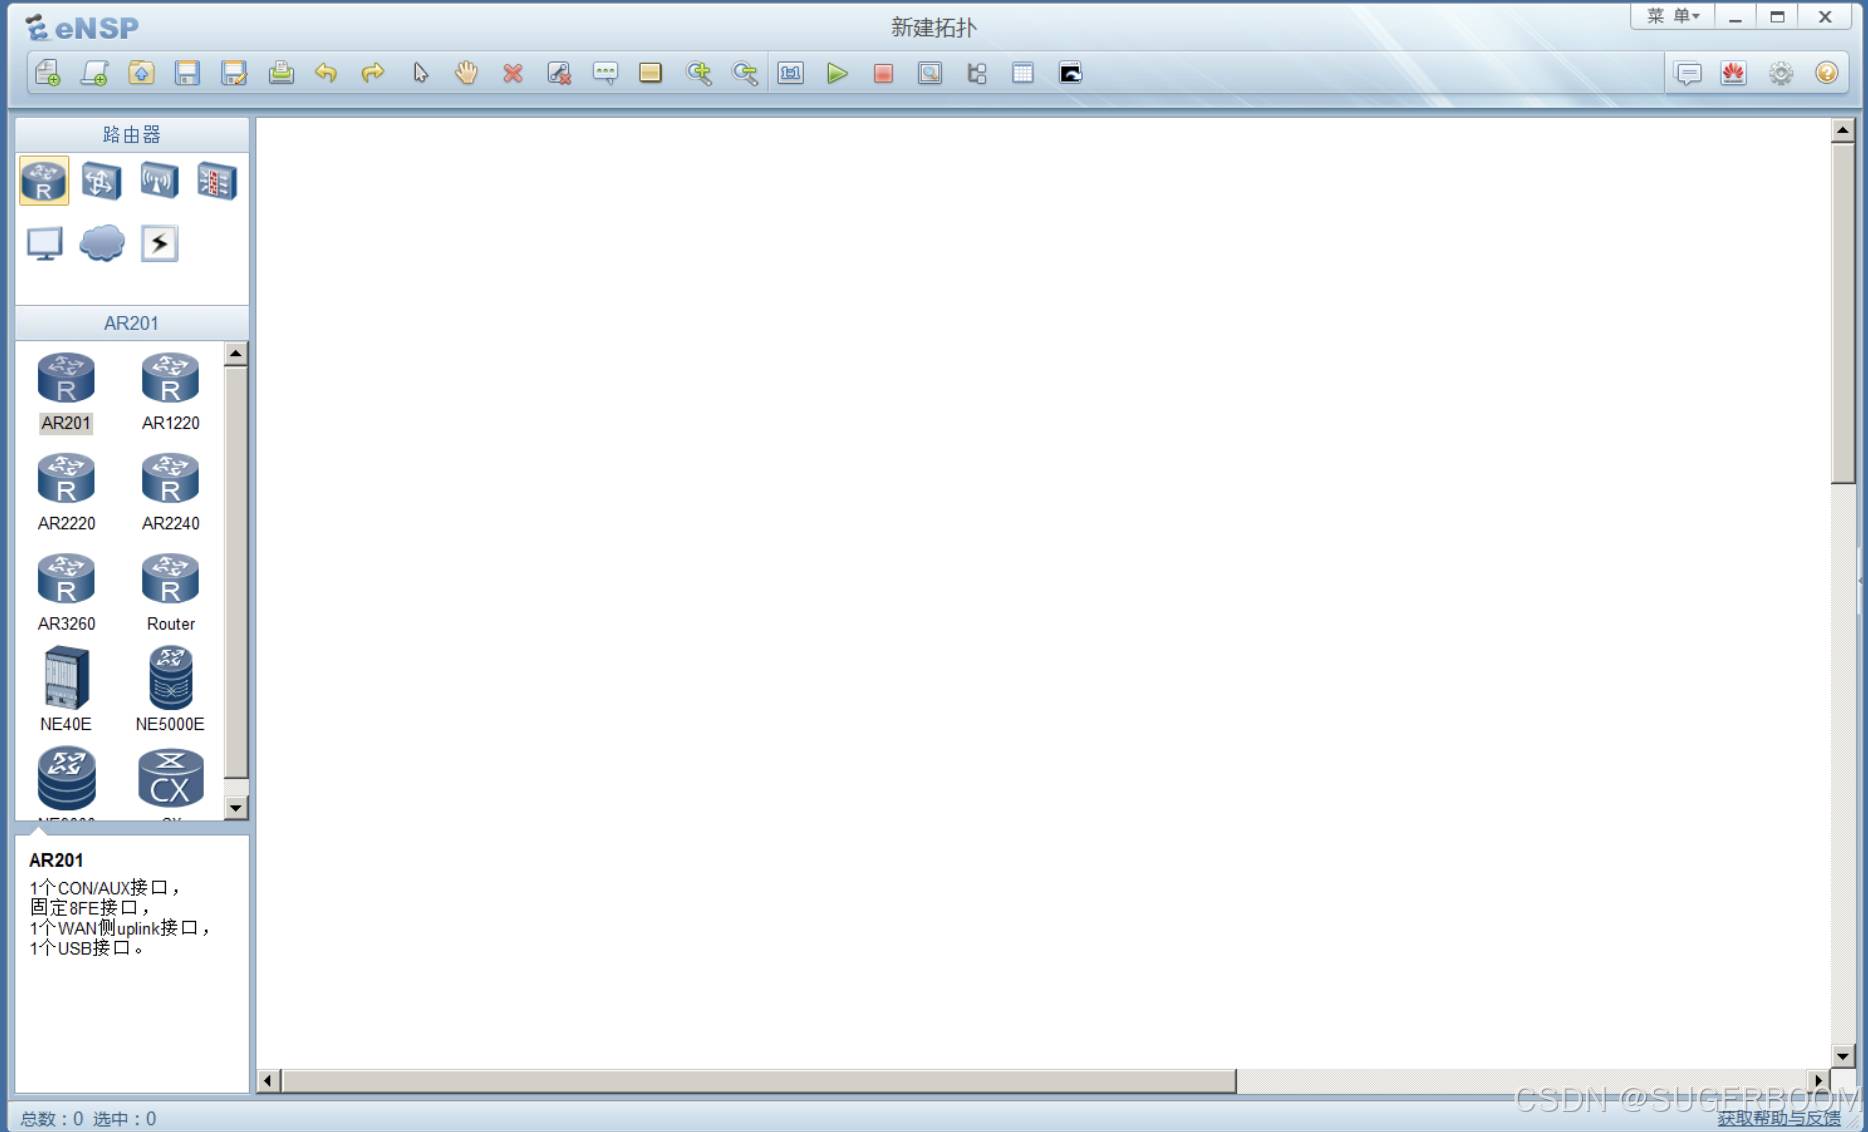This screenshot has width=1868, height=1132.
Task: Pick the AR1220 router model
Action: pos(170,392)
